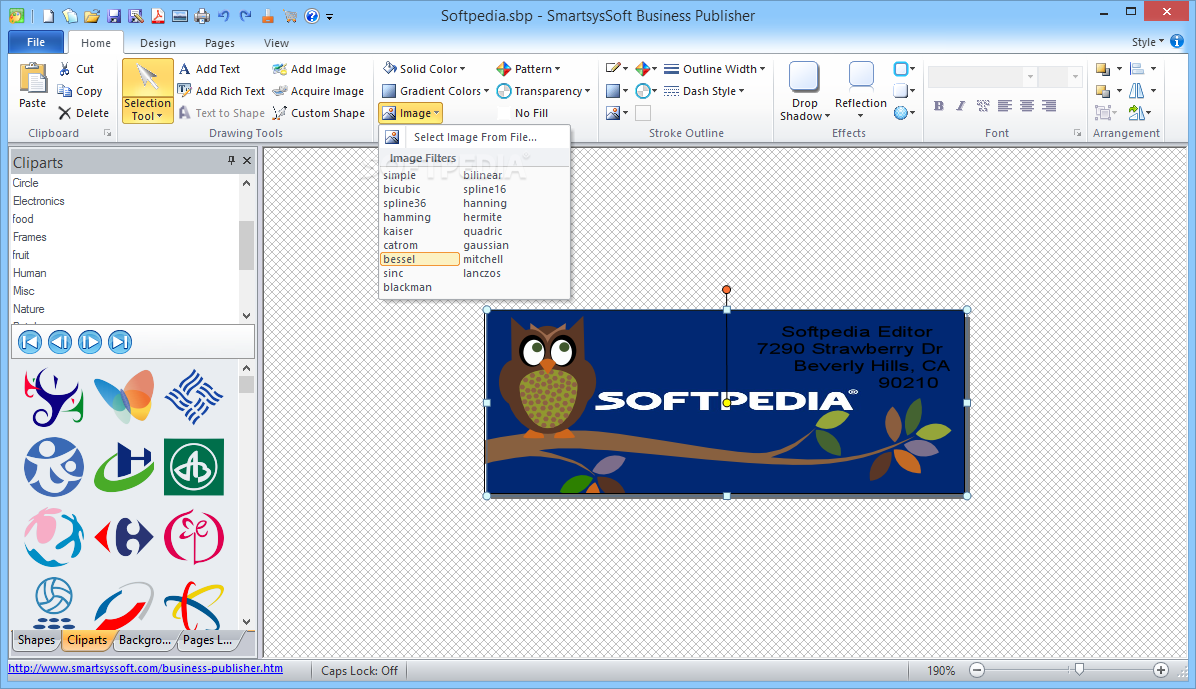Open Gradient Colors dropdown
Screen dimensions: 1196x689
coord(436,91)
